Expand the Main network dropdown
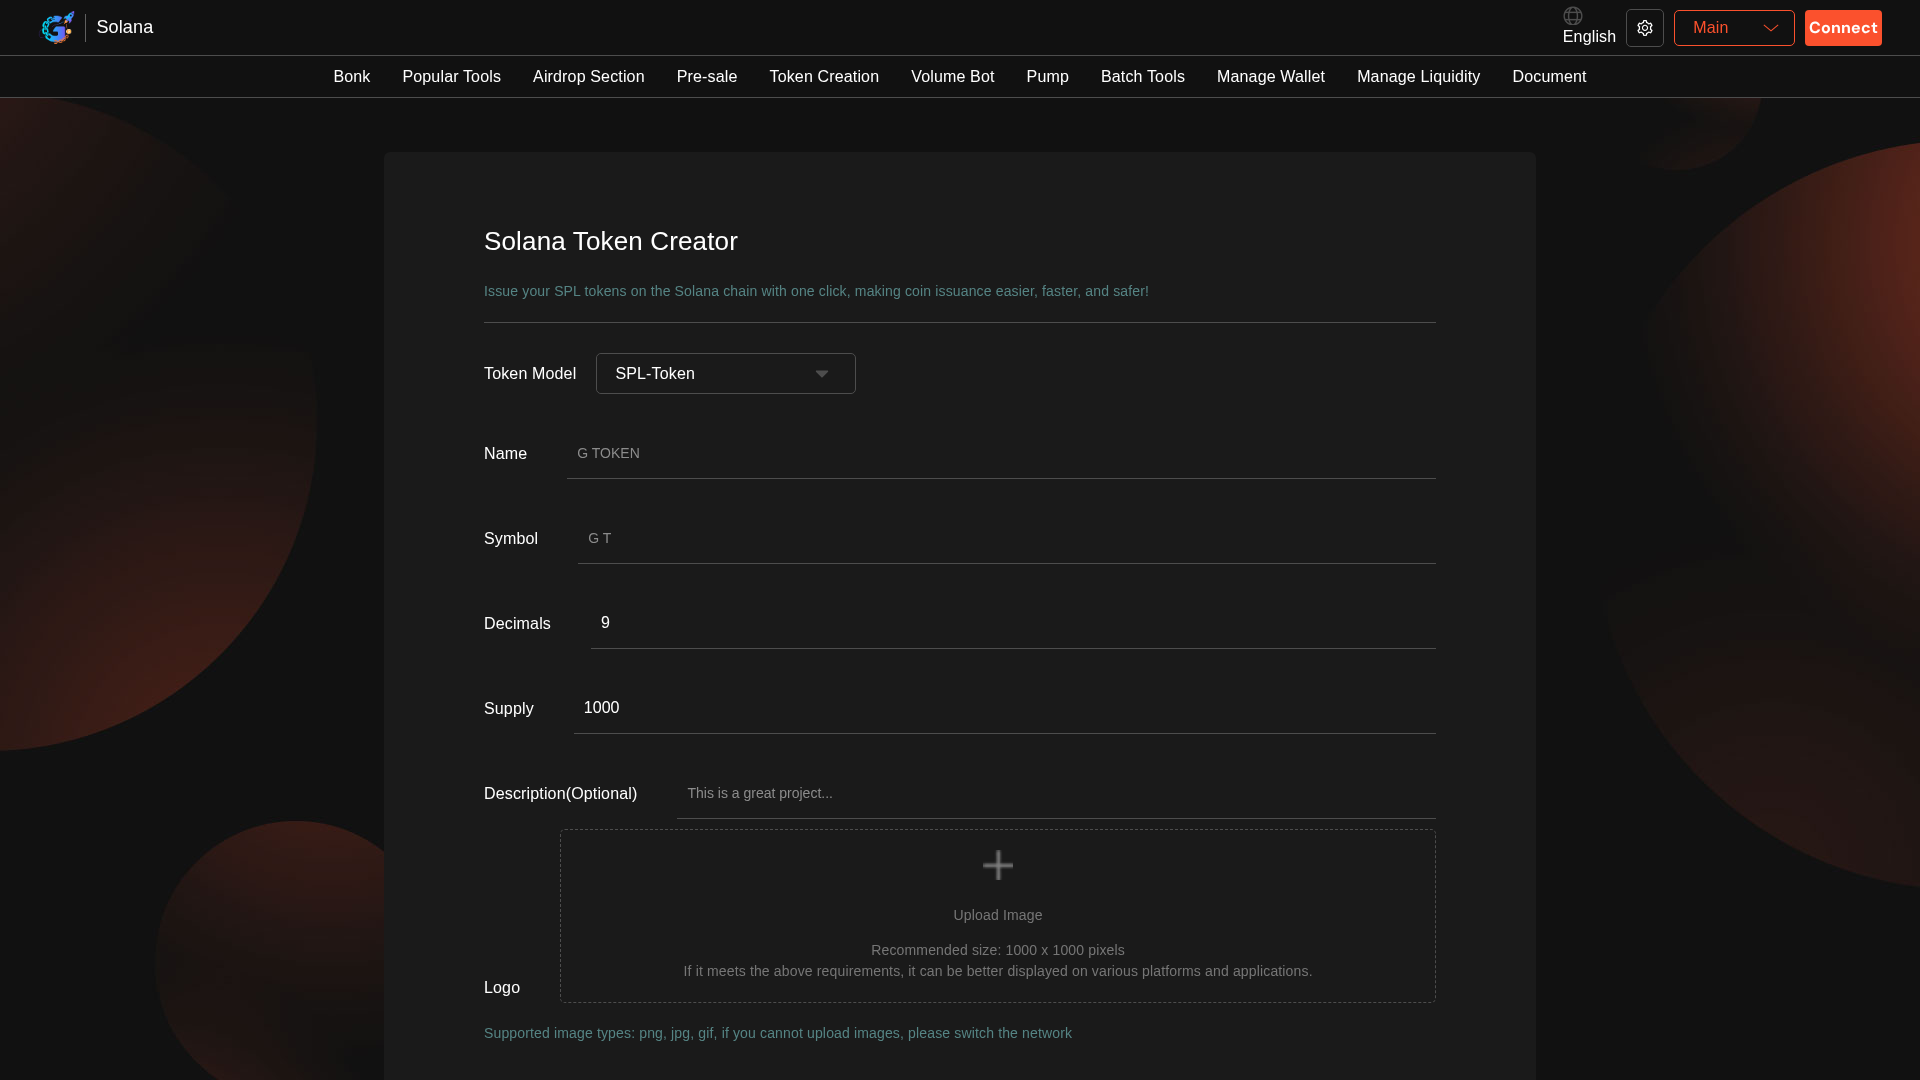The width and height of the screenshot is (1920, 1080). (1734, 28)
